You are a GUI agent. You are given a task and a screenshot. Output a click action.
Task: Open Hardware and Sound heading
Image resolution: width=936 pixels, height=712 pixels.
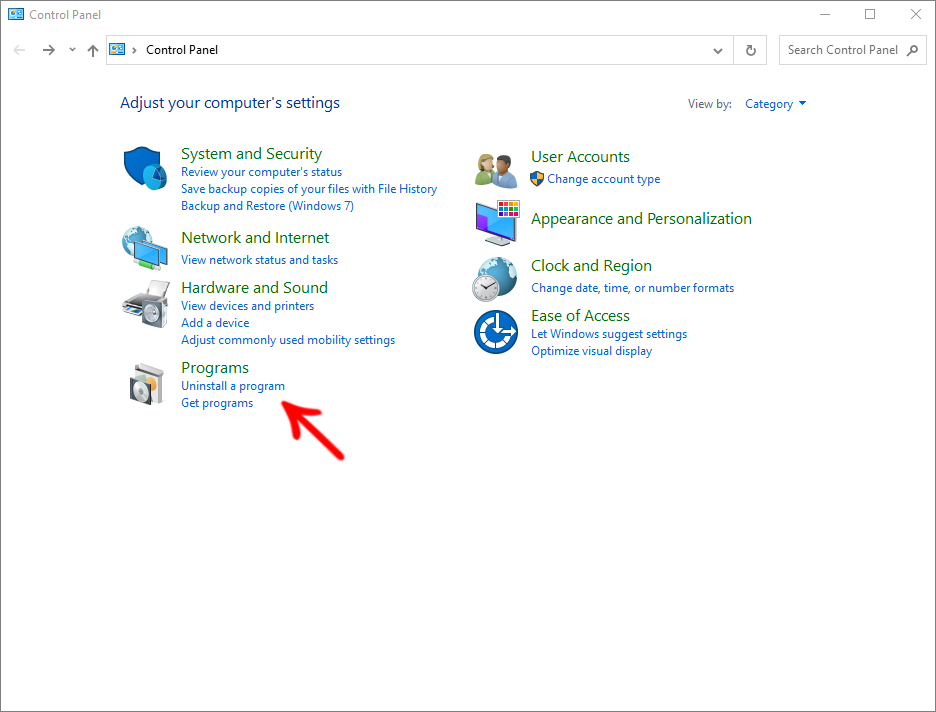click(x=254, y=288)
